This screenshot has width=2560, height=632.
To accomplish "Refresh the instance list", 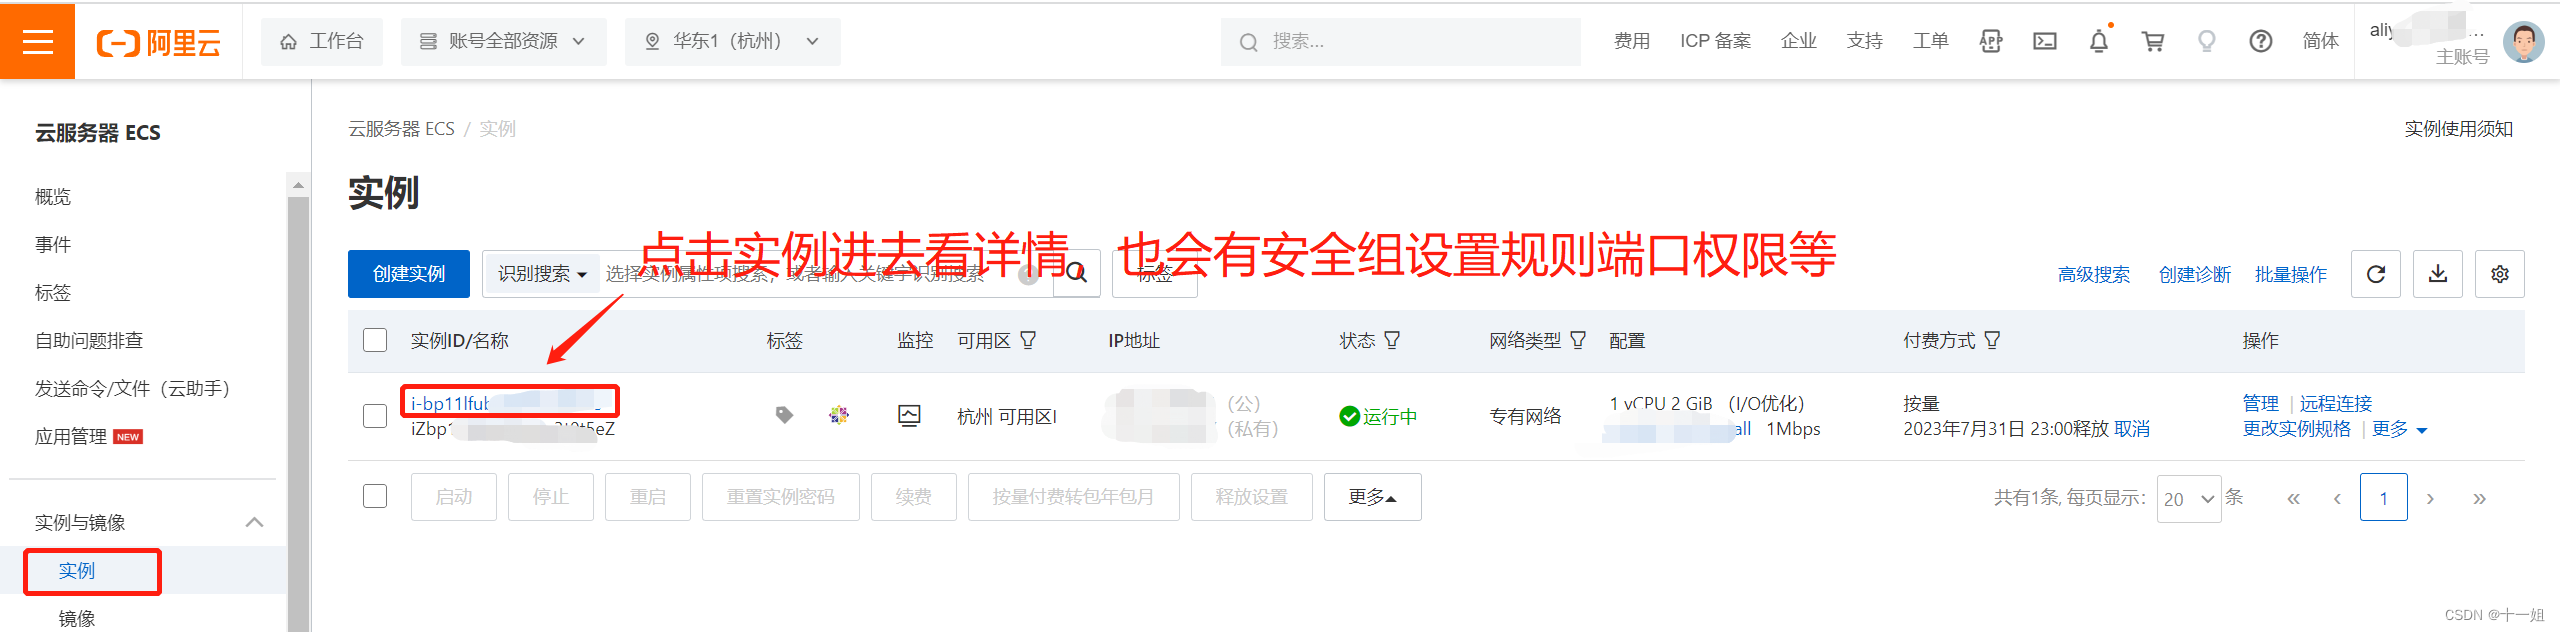I will coord(2377,274).
